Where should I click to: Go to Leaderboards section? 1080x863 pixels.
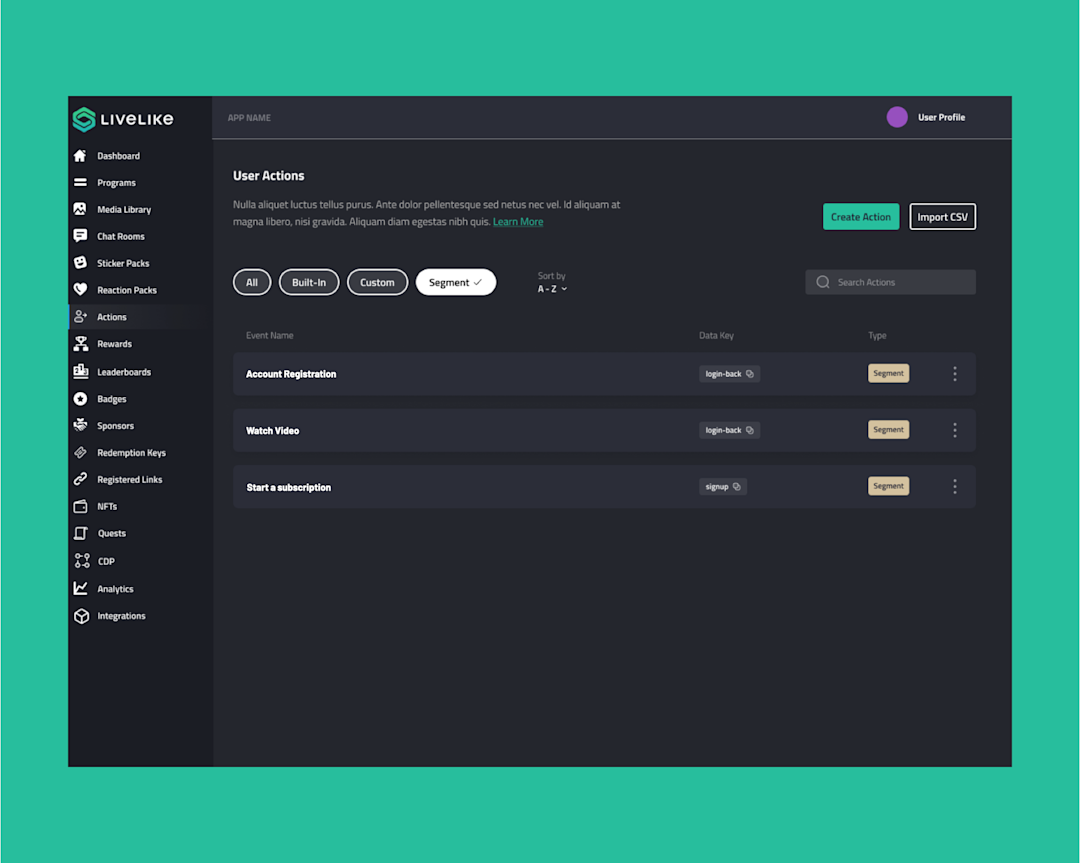(124, 372)
